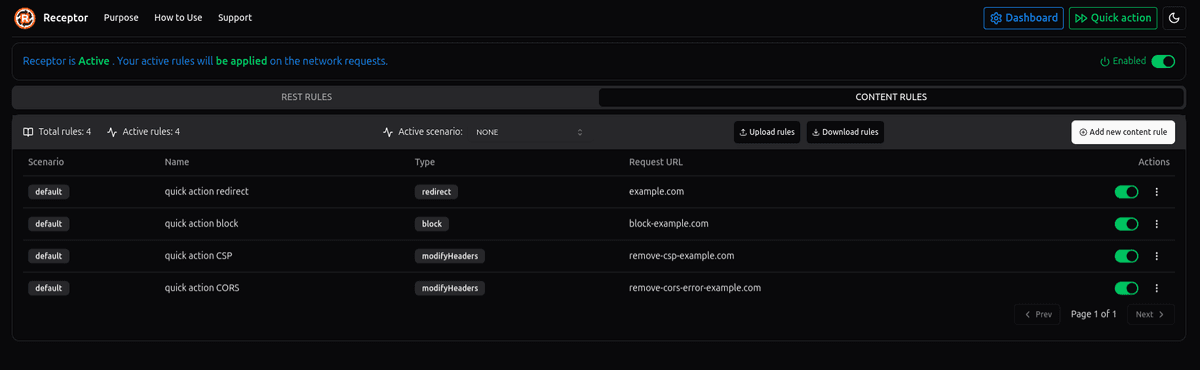Click the example.com request URL
The width and height of the screenshot is (1200, 370).
click(657, 192)
